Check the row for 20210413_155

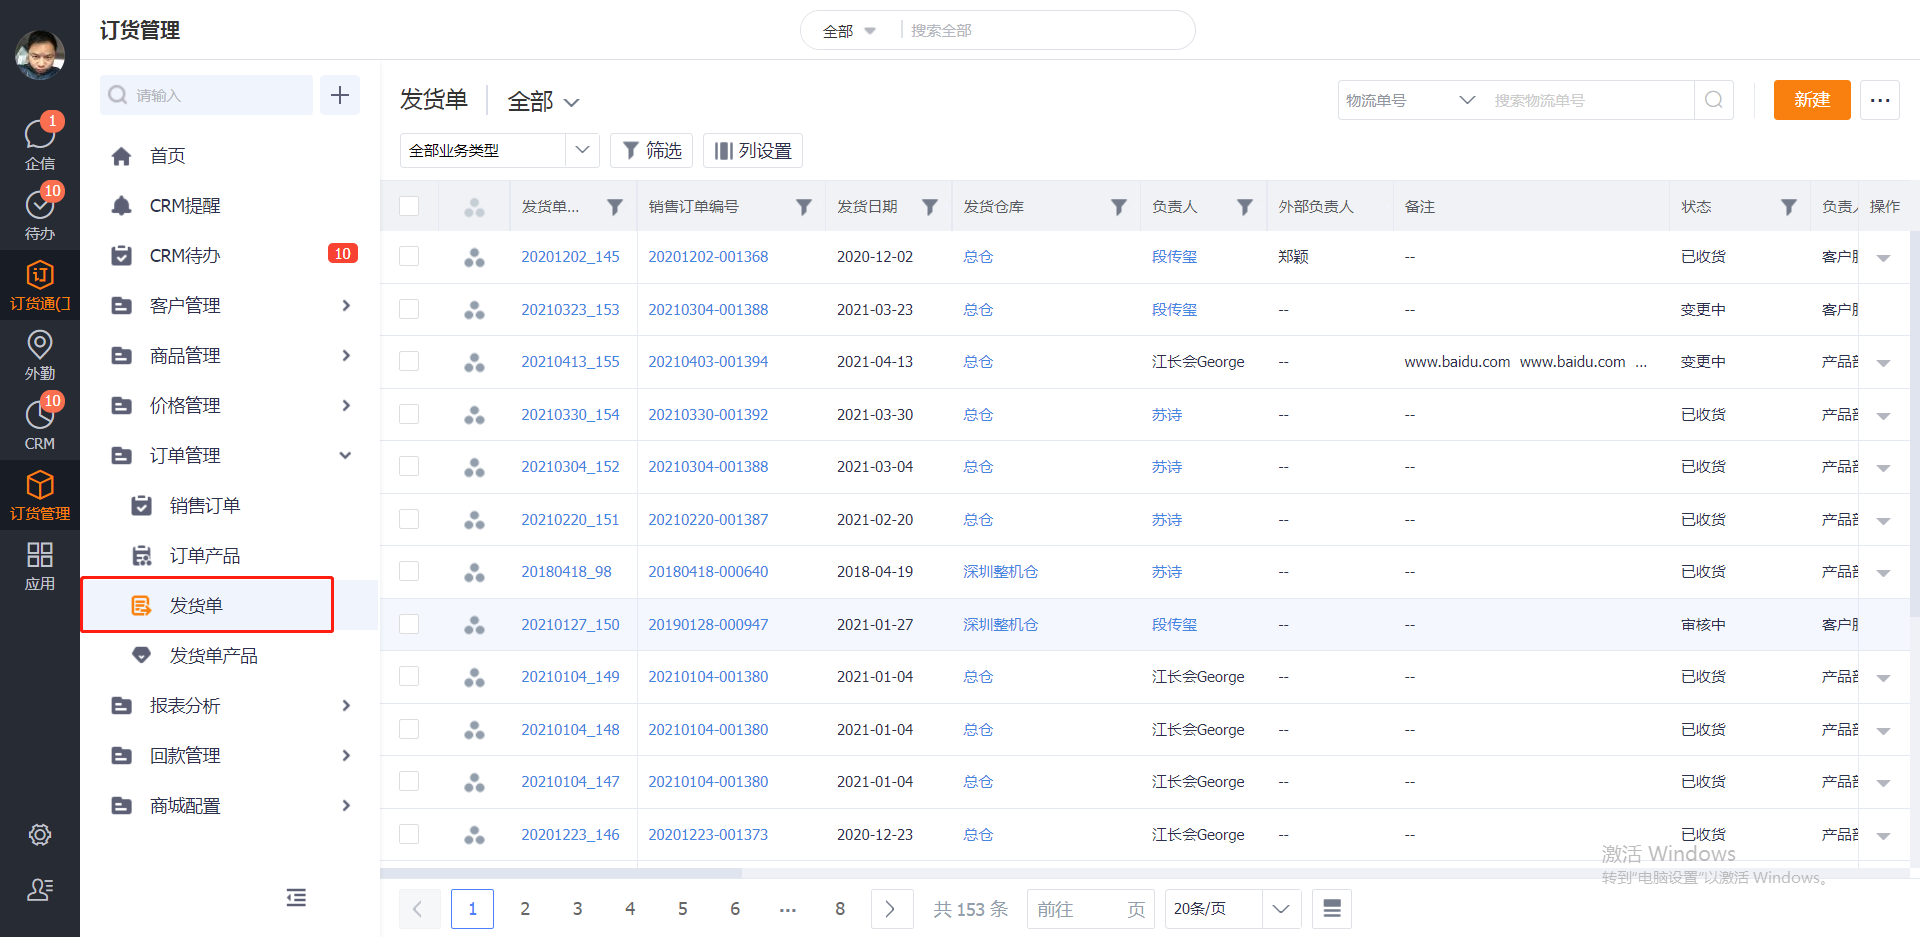(x=409, y=361)
